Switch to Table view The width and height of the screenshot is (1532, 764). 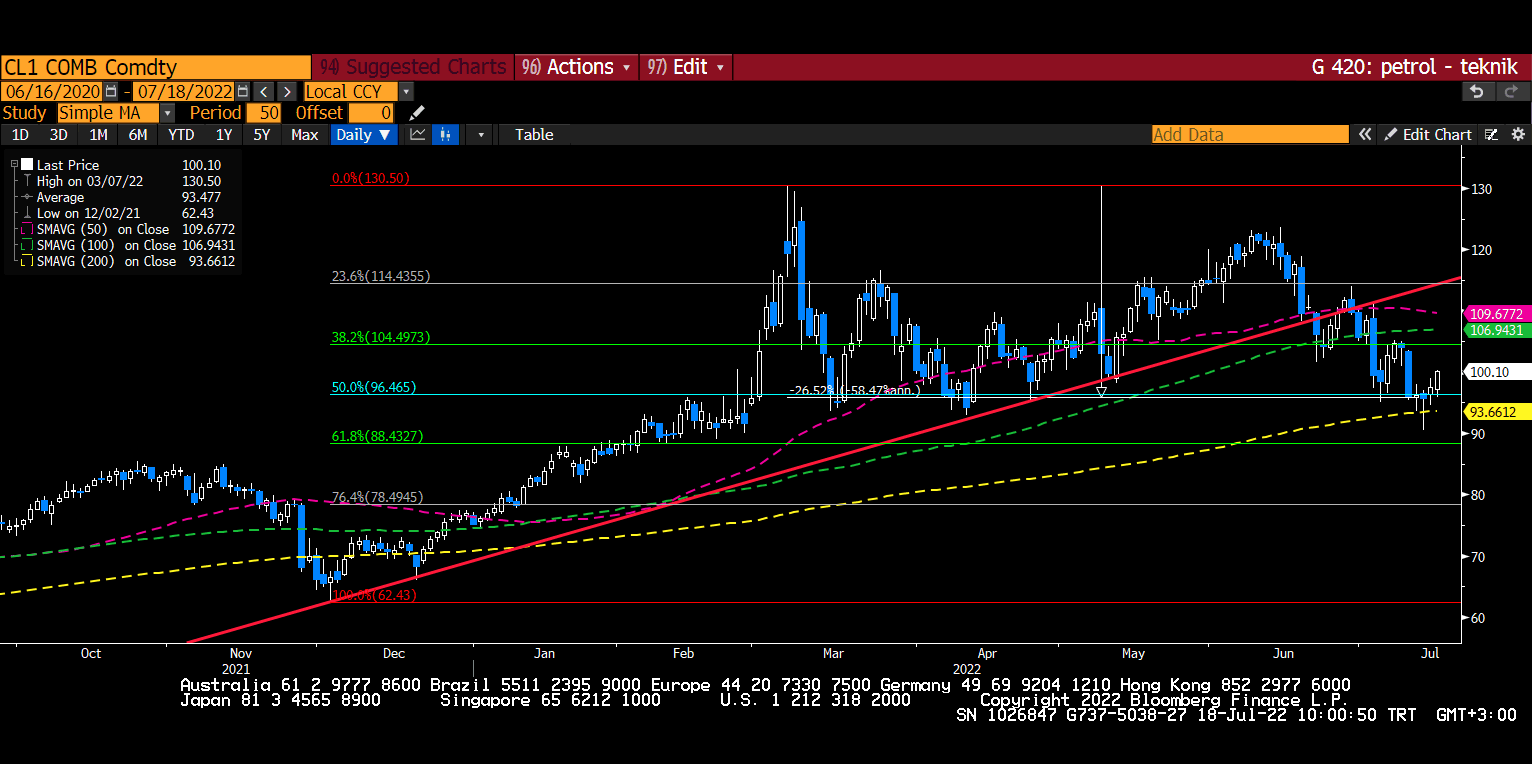(x=534, y=135)
